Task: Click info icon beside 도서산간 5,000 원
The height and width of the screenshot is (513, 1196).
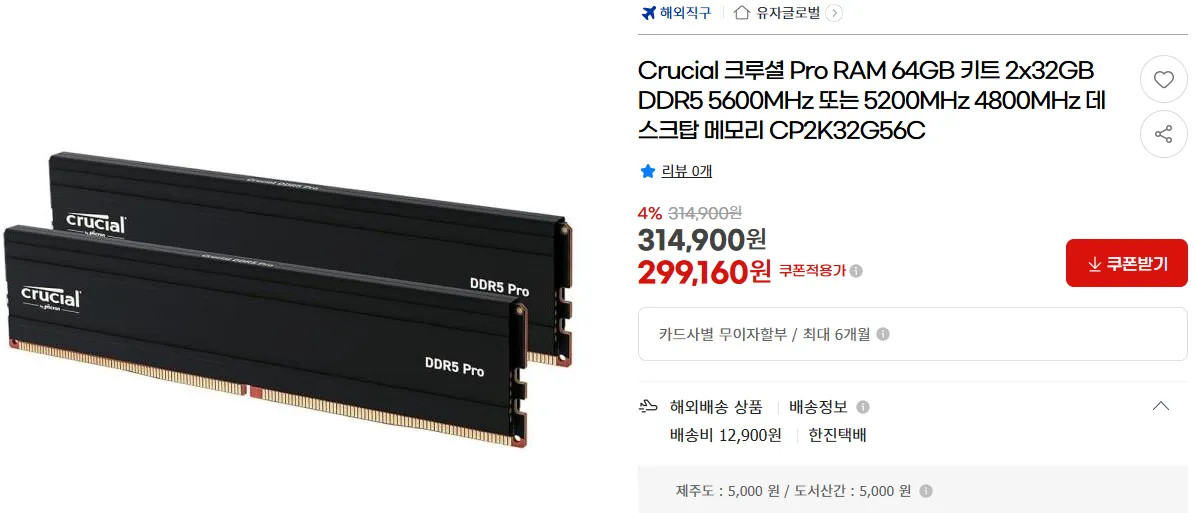Action: [925, 492]
